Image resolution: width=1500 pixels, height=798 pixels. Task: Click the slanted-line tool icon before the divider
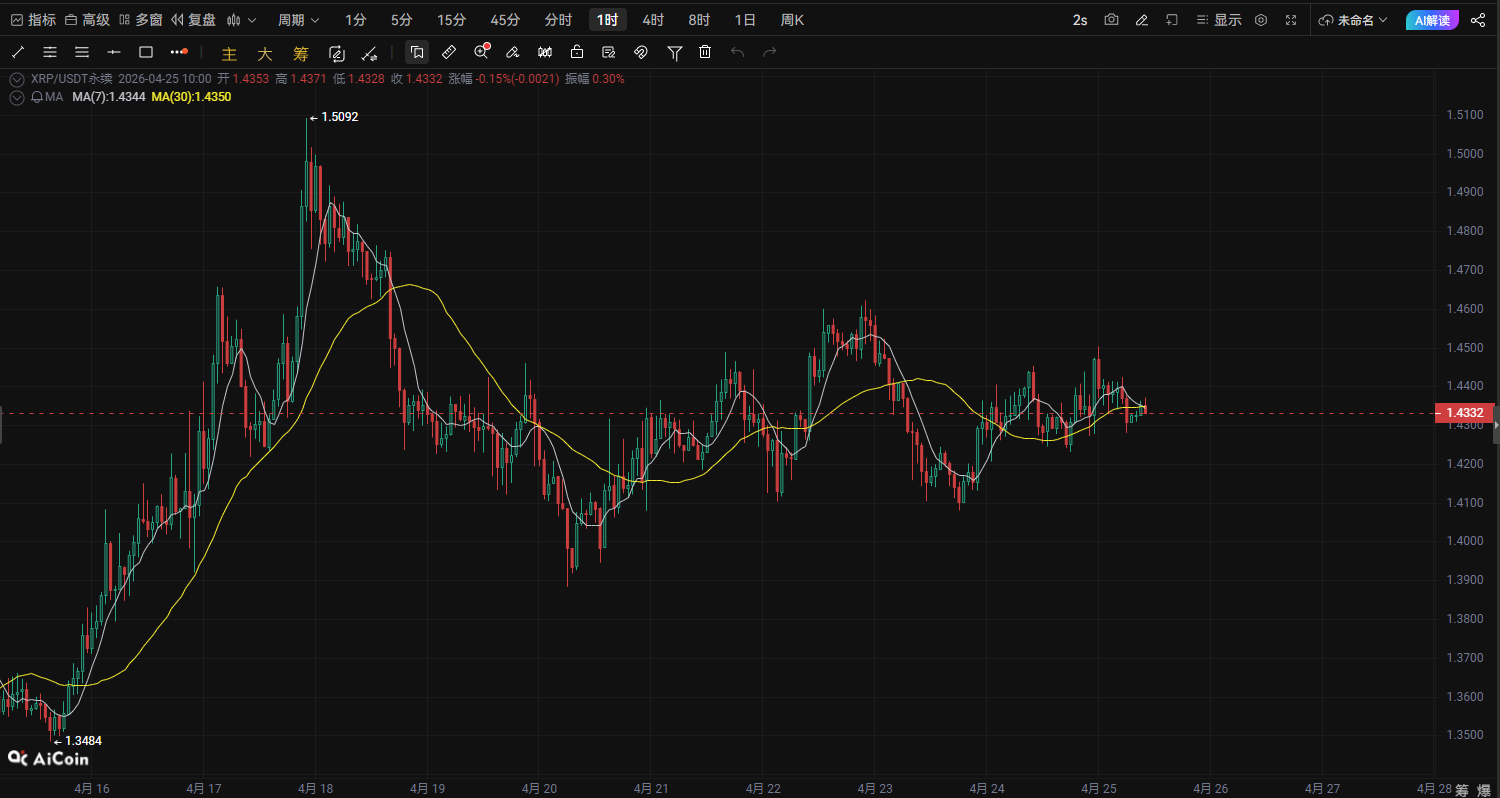coord(370,53)
